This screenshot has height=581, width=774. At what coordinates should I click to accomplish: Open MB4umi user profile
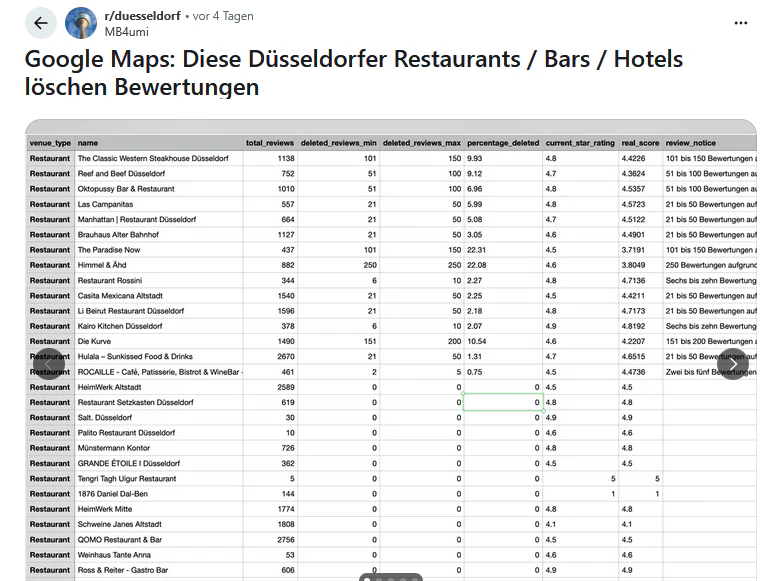(126, 32)
